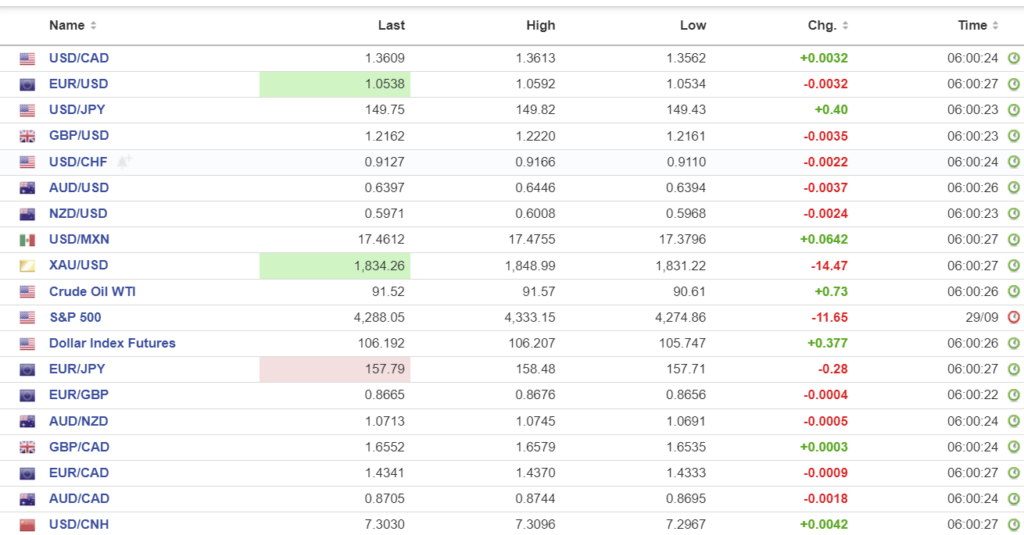Open the Dollar Index Futures link
The image size is (1024, 535).
tap(112, 343)
